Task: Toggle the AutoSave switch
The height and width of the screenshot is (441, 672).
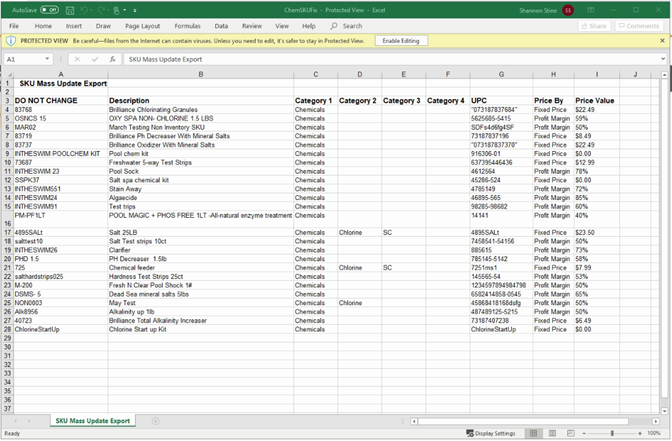Action: coord(49,10)
